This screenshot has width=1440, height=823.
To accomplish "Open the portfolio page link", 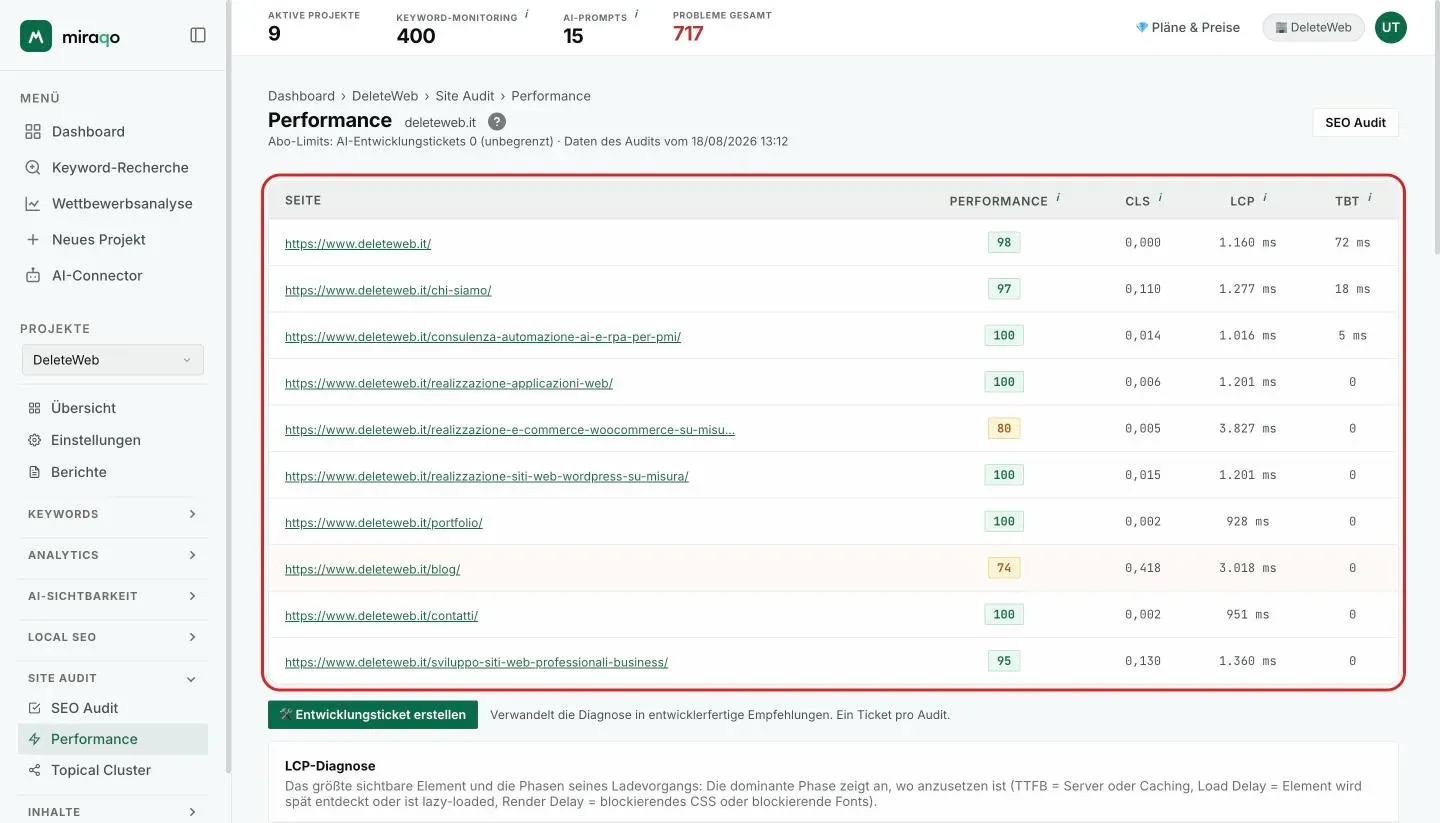I will click(x=384, y=523).
